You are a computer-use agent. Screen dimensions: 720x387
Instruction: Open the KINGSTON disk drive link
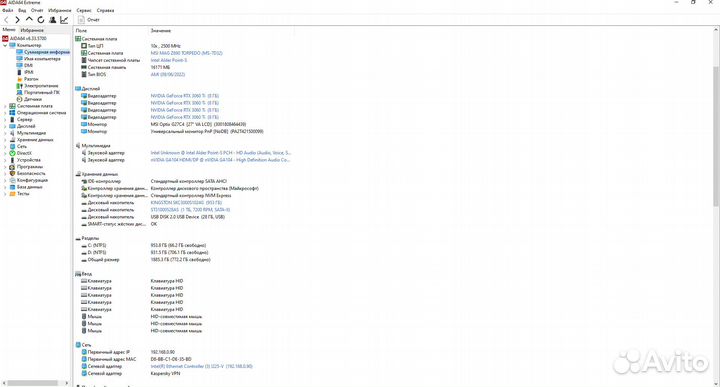click(x=186, y=202)
